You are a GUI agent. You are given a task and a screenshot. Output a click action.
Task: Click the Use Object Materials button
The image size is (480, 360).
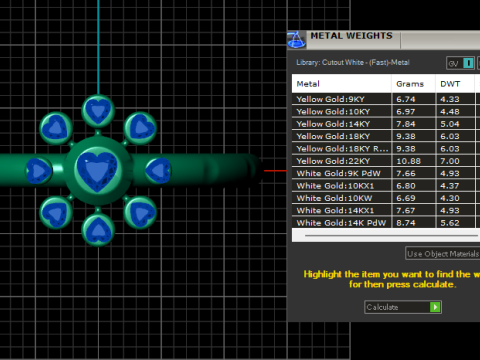tap(443, 254)
